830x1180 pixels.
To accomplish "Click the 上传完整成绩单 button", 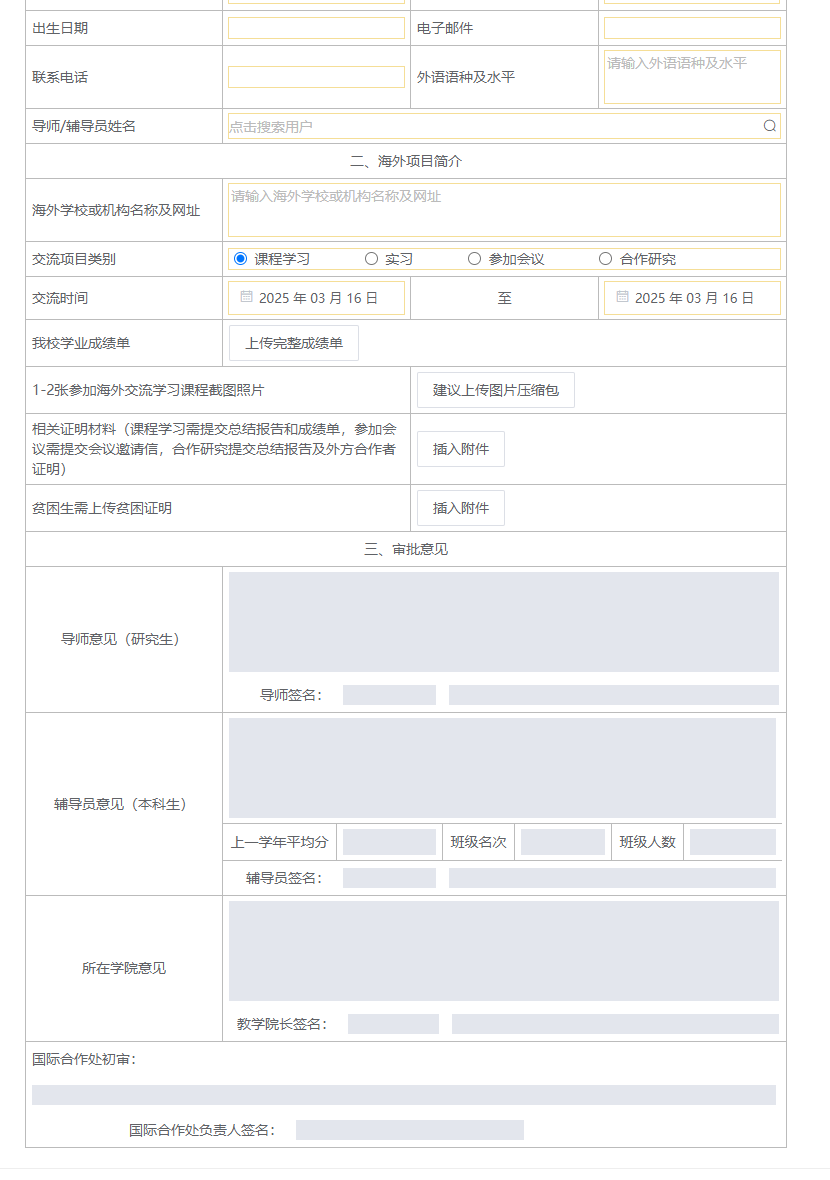I will [x=294, y=343].
